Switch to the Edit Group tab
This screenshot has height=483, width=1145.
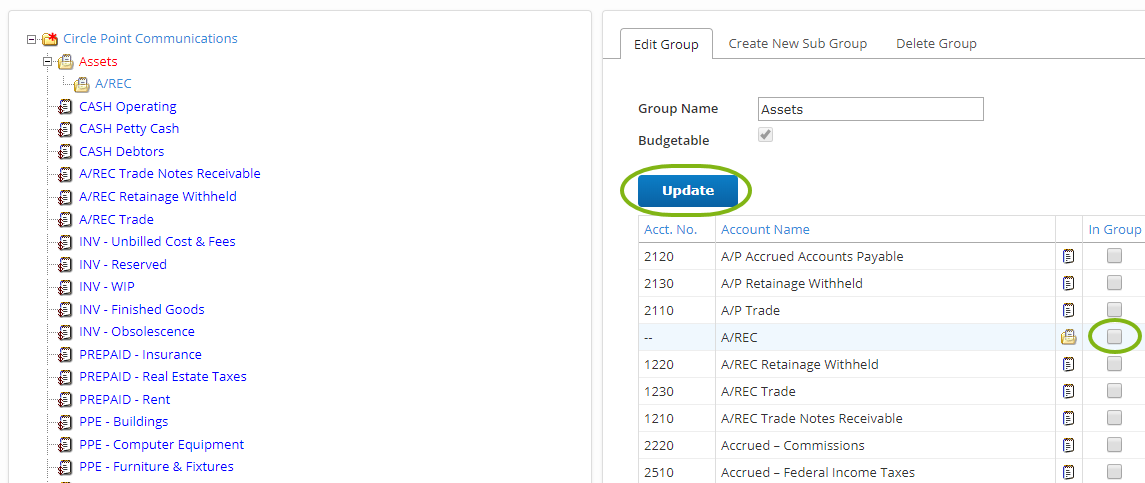(x=666, y=45)
